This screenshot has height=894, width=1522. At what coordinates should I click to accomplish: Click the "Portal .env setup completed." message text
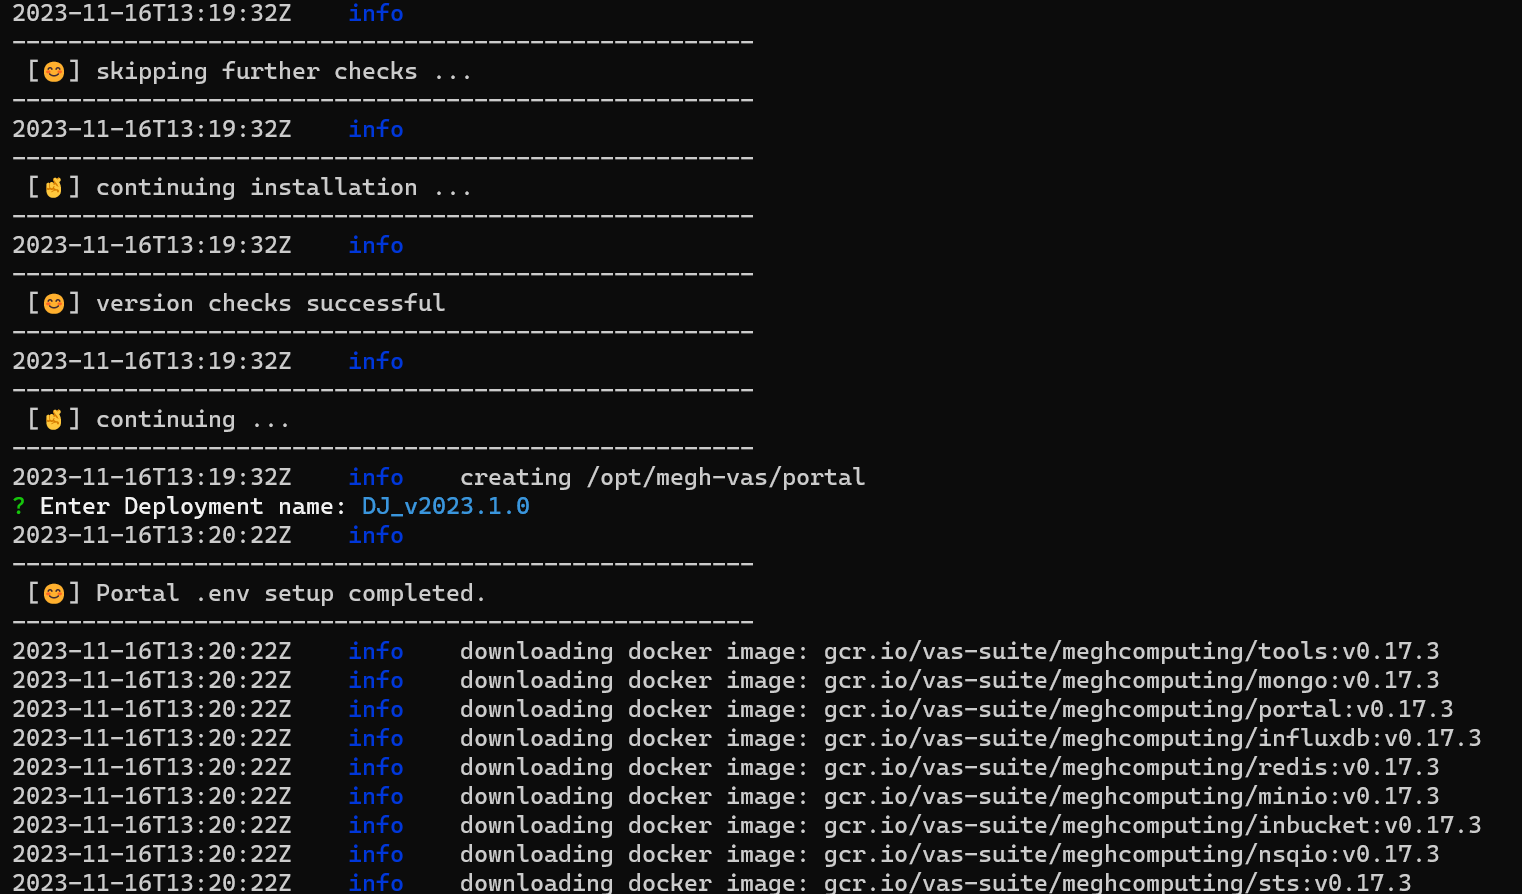(x=290, y=594)
